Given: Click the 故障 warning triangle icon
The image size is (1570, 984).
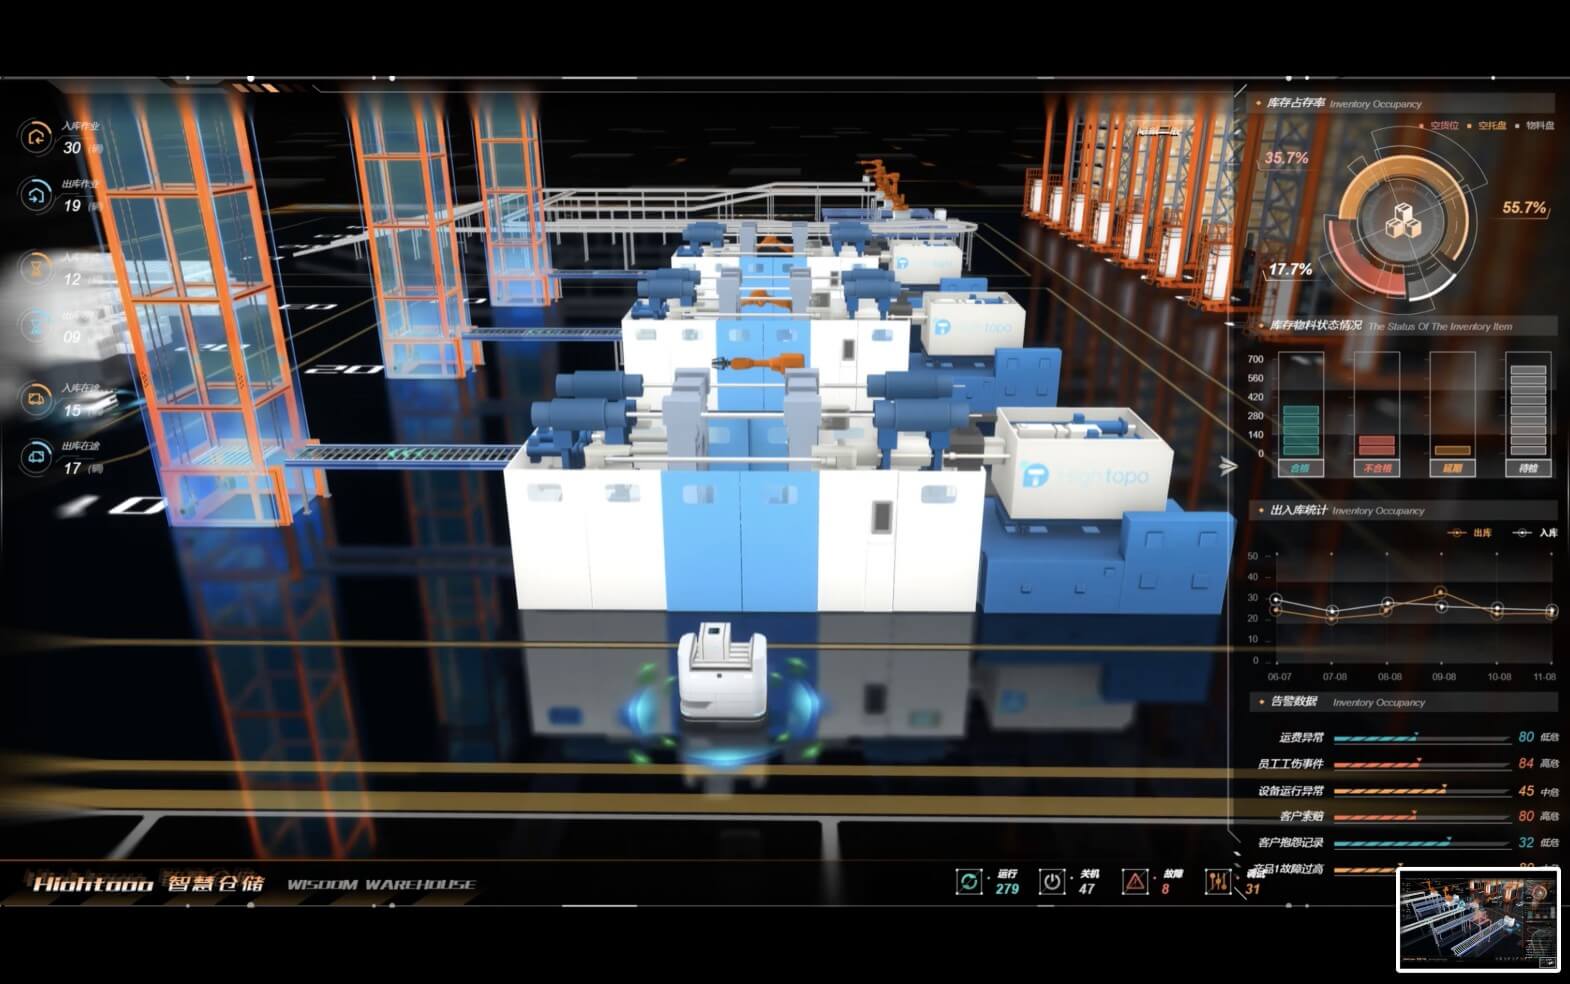Looking at the screenshot, I should point(1135,881).
